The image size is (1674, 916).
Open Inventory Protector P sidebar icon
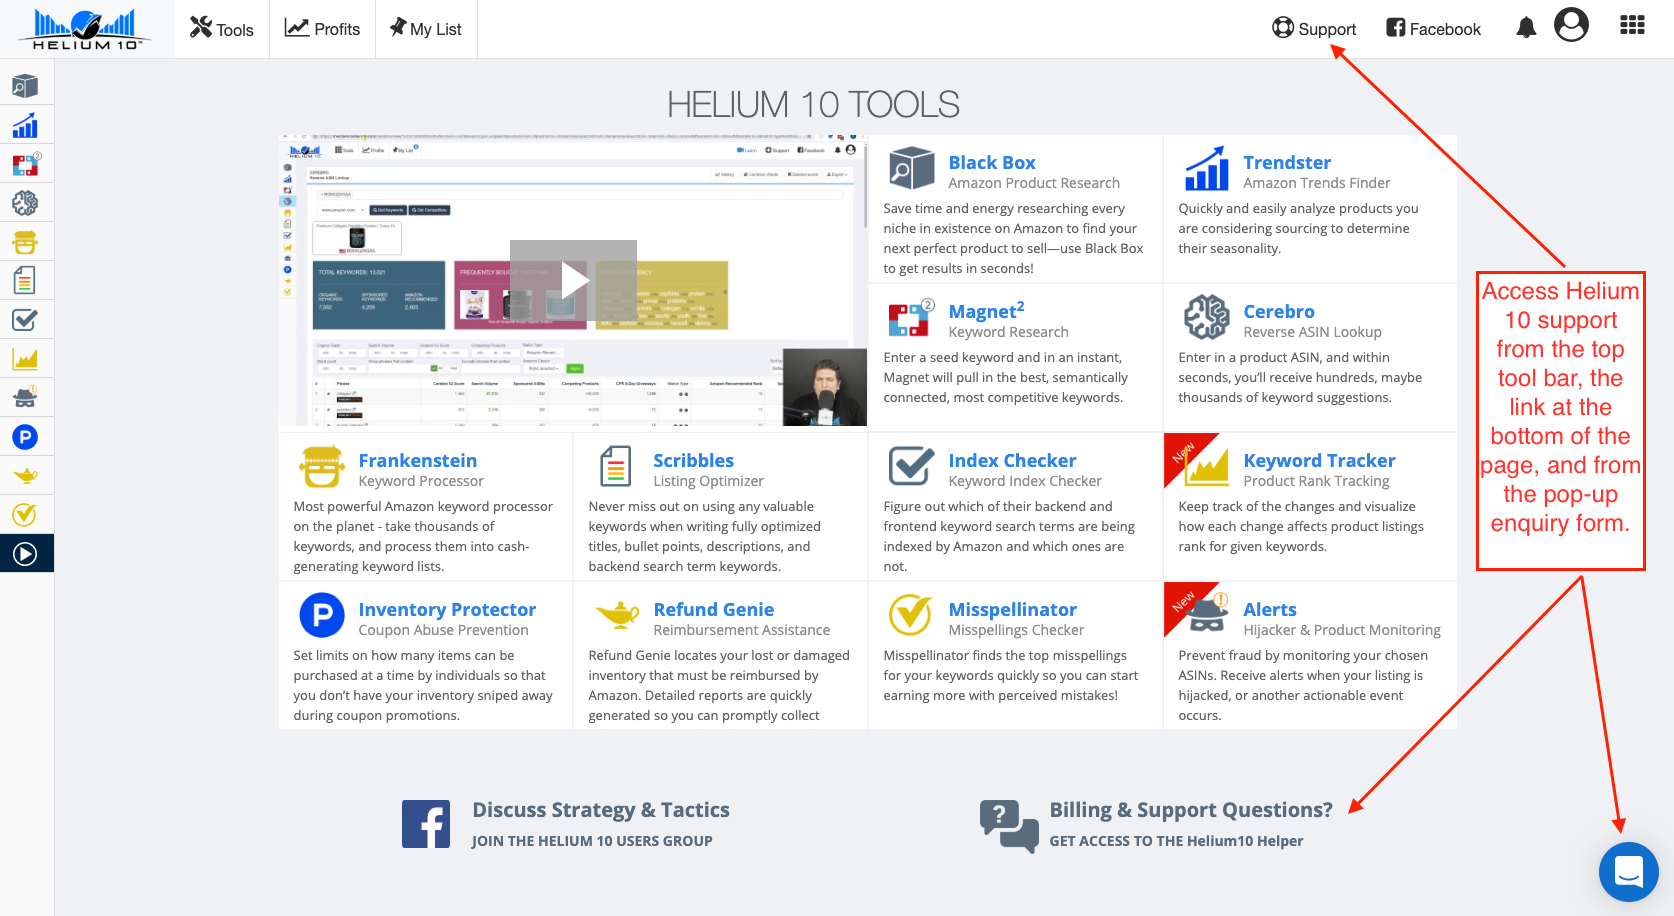point(25,437)
